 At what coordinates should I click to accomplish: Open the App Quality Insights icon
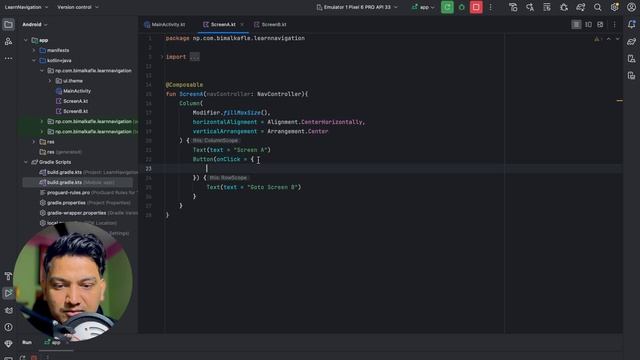(x=8, y=344)
